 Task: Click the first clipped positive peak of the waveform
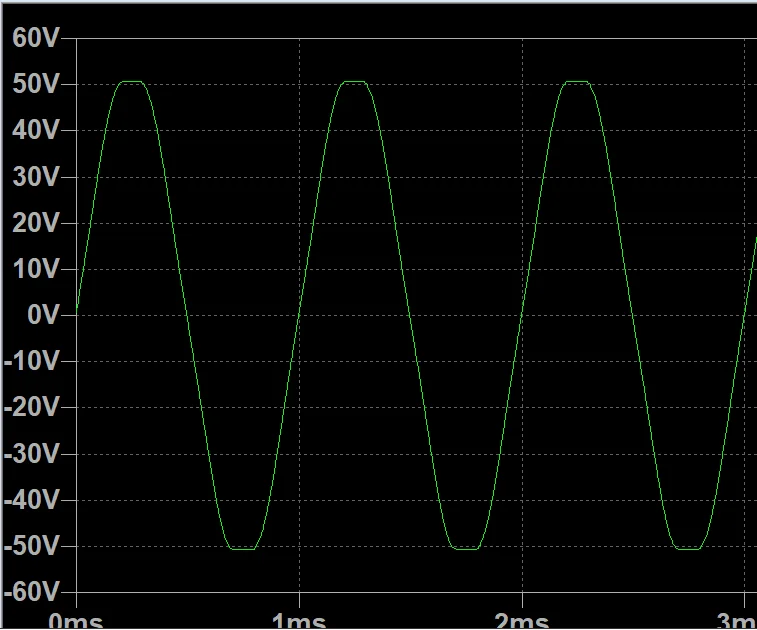(x=131, y=82)
